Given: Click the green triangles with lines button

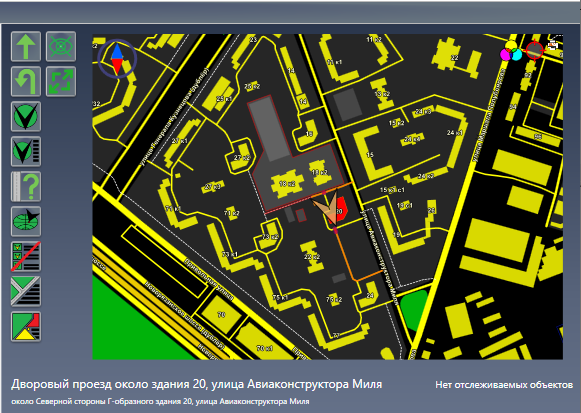Looking at the screenshot, I should click(26, 292).
